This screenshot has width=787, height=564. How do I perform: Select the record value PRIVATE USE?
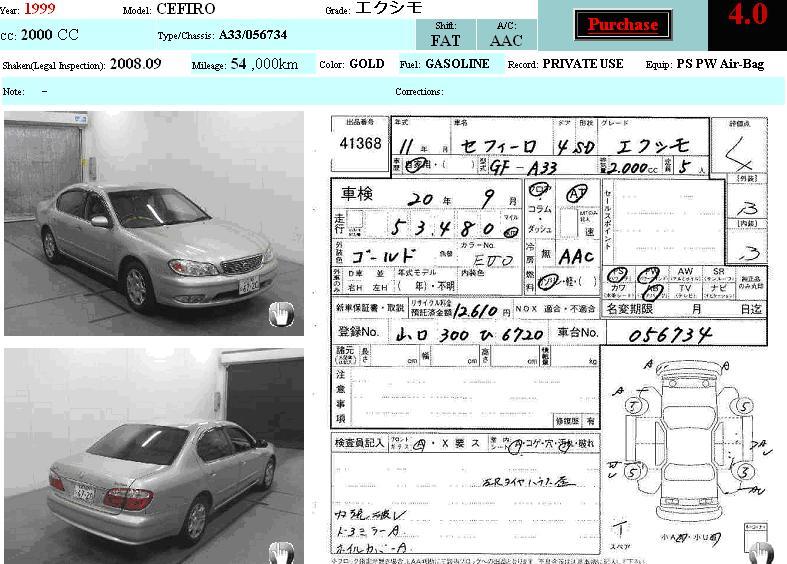(x=583, y=64)
